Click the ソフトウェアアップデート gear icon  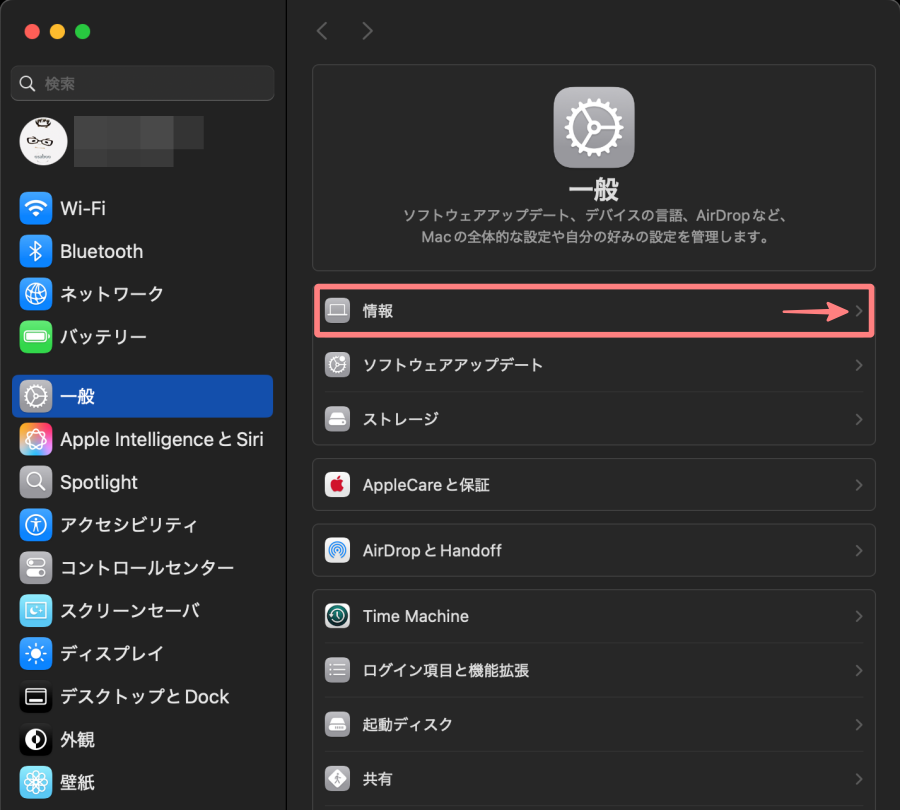338,365
